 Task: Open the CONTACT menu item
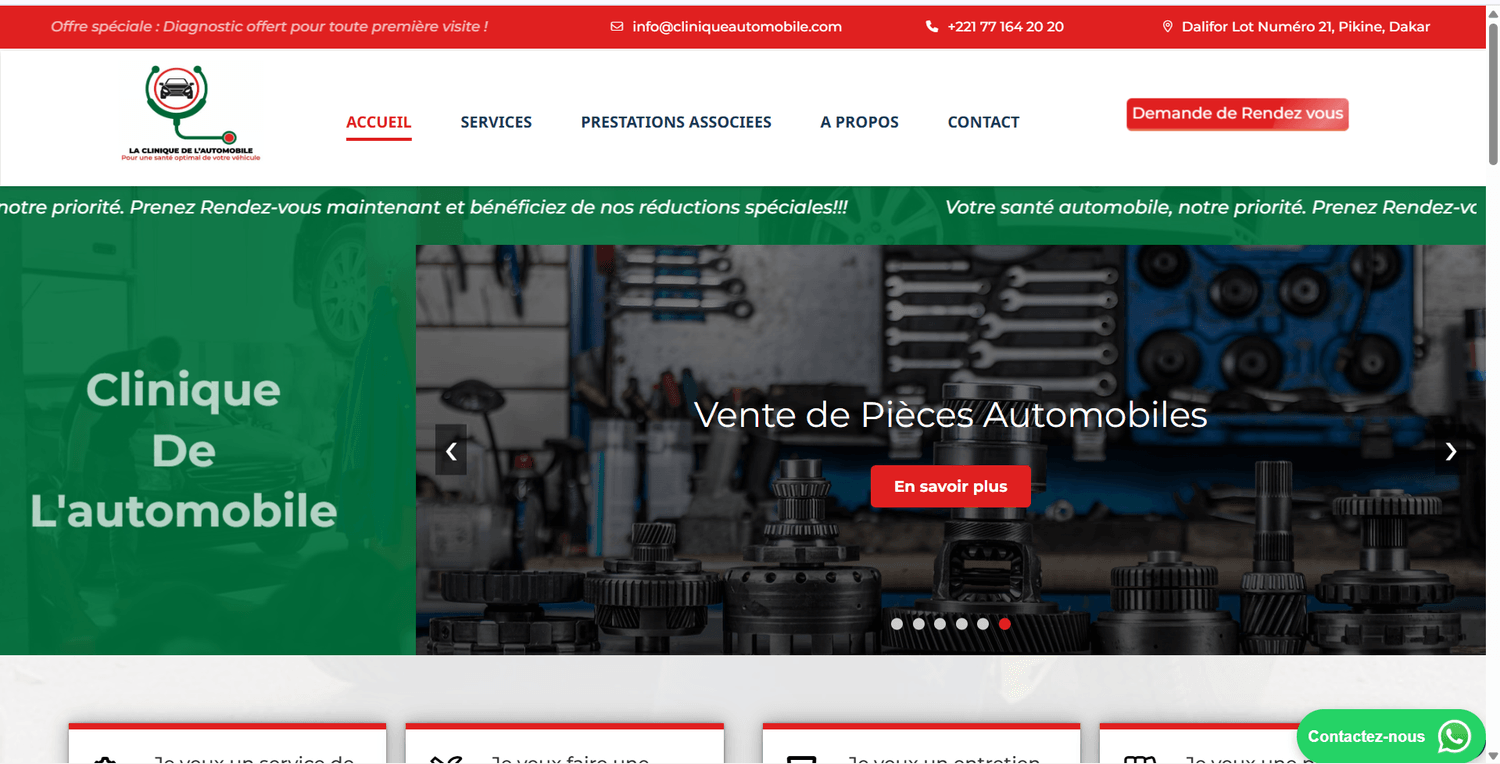point(983,122)
